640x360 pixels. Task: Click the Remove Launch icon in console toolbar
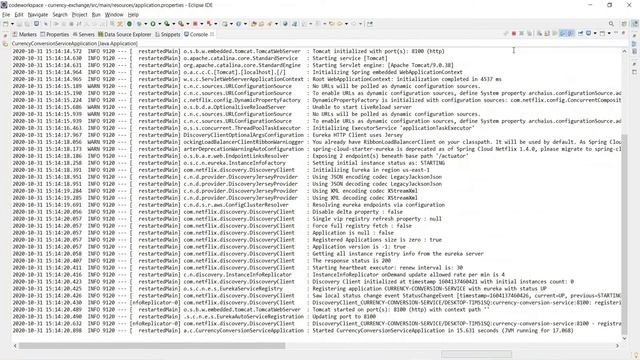point(521,33)
